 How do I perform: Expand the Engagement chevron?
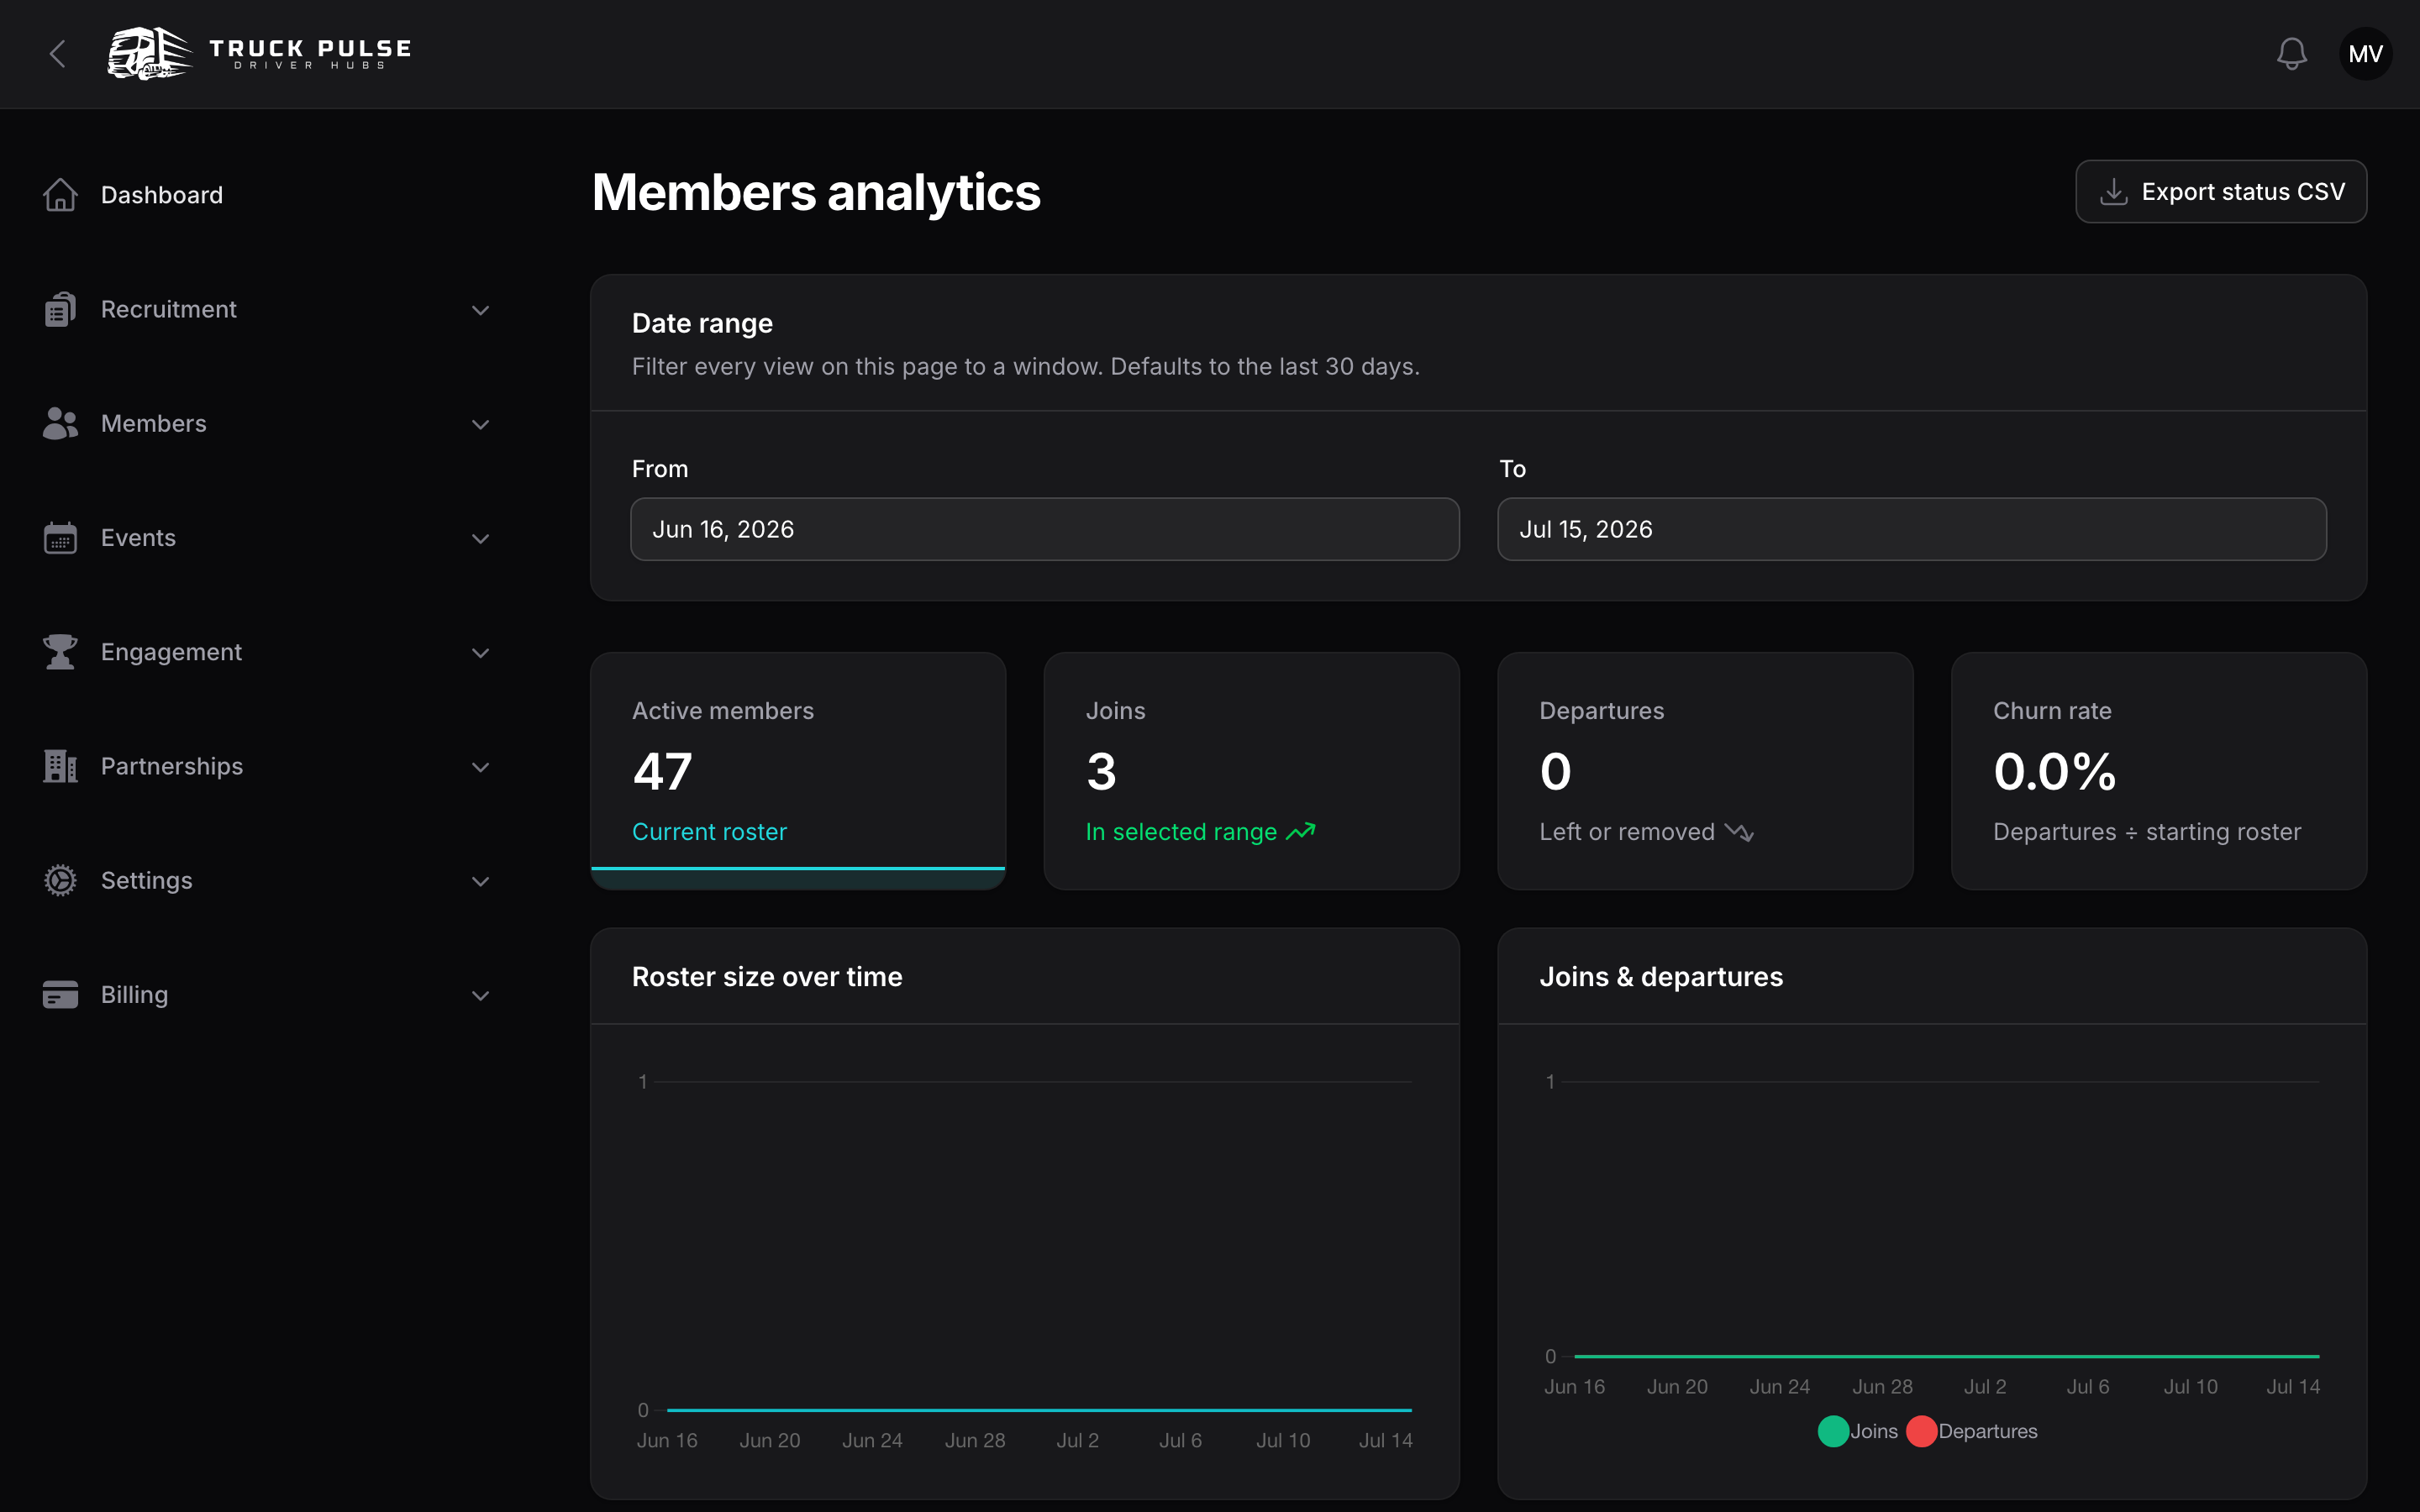480,653
